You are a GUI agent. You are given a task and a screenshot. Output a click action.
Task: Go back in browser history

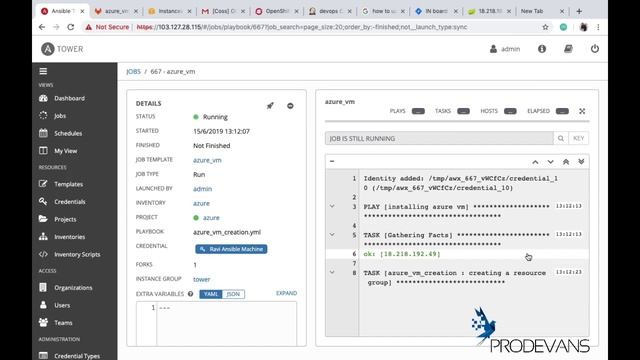(x=42, y=27)
